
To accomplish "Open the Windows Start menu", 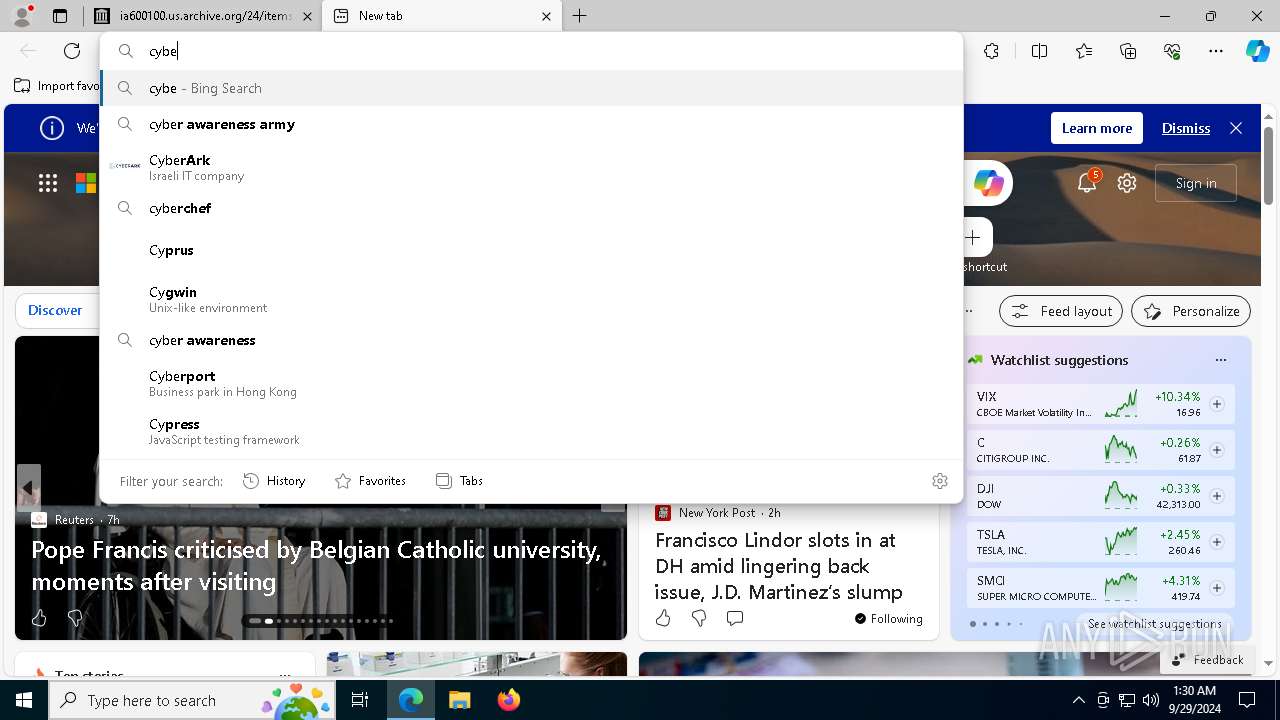I will click(24, 700).
